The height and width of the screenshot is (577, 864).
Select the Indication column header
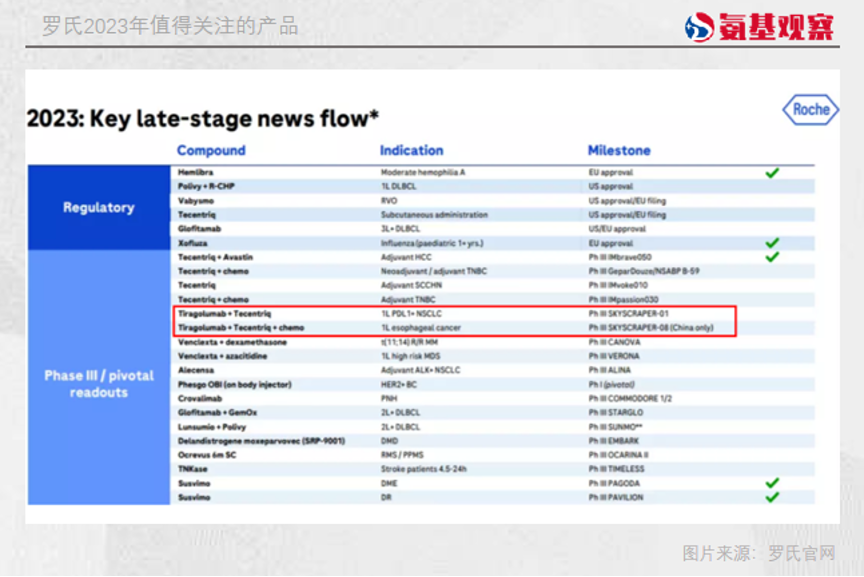pos(411,150)
